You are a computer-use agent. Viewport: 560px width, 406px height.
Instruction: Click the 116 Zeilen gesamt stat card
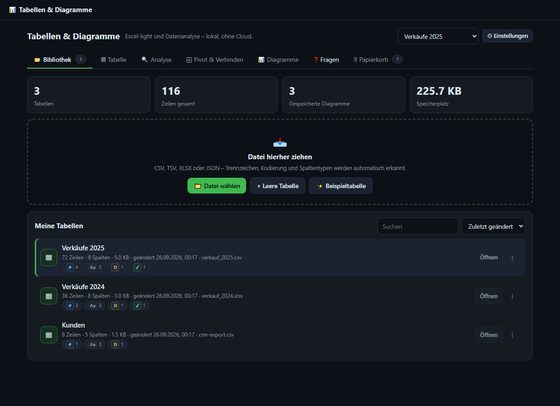216,95
